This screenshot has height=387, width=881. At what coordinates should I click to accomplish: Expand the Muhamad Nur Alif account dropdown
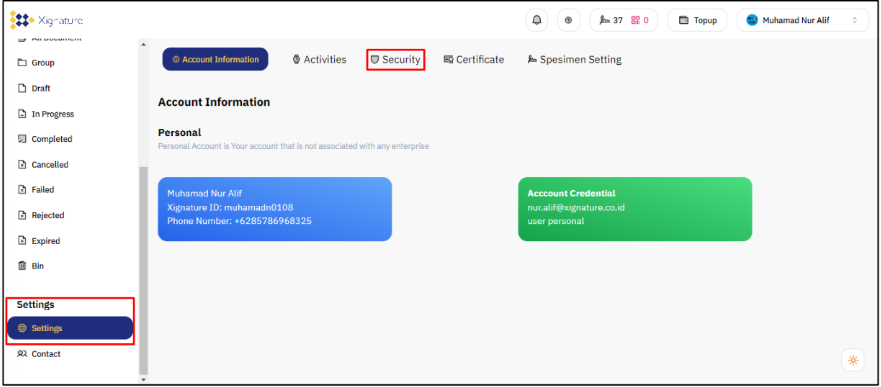[802, 20]
